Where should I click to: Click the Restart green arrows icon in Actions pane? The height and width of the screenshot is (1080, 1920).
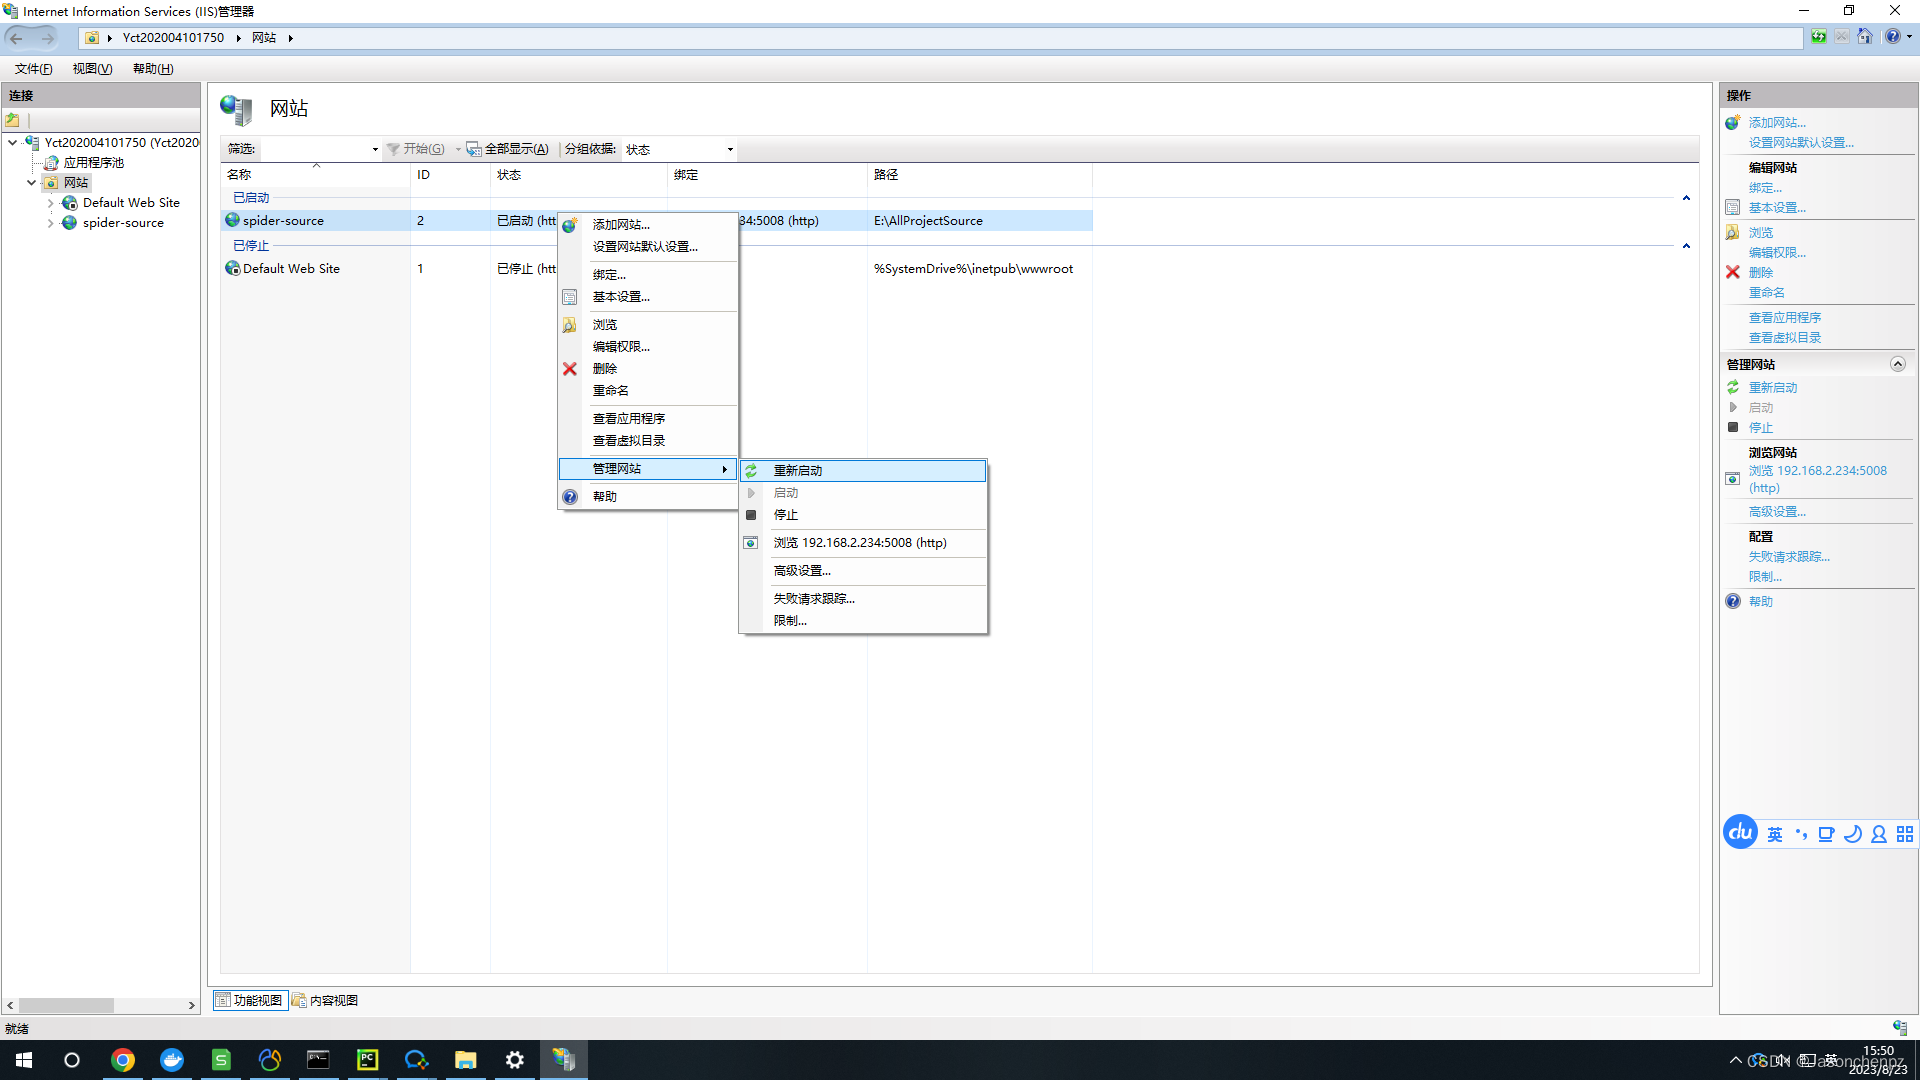tap(1733, 387)
